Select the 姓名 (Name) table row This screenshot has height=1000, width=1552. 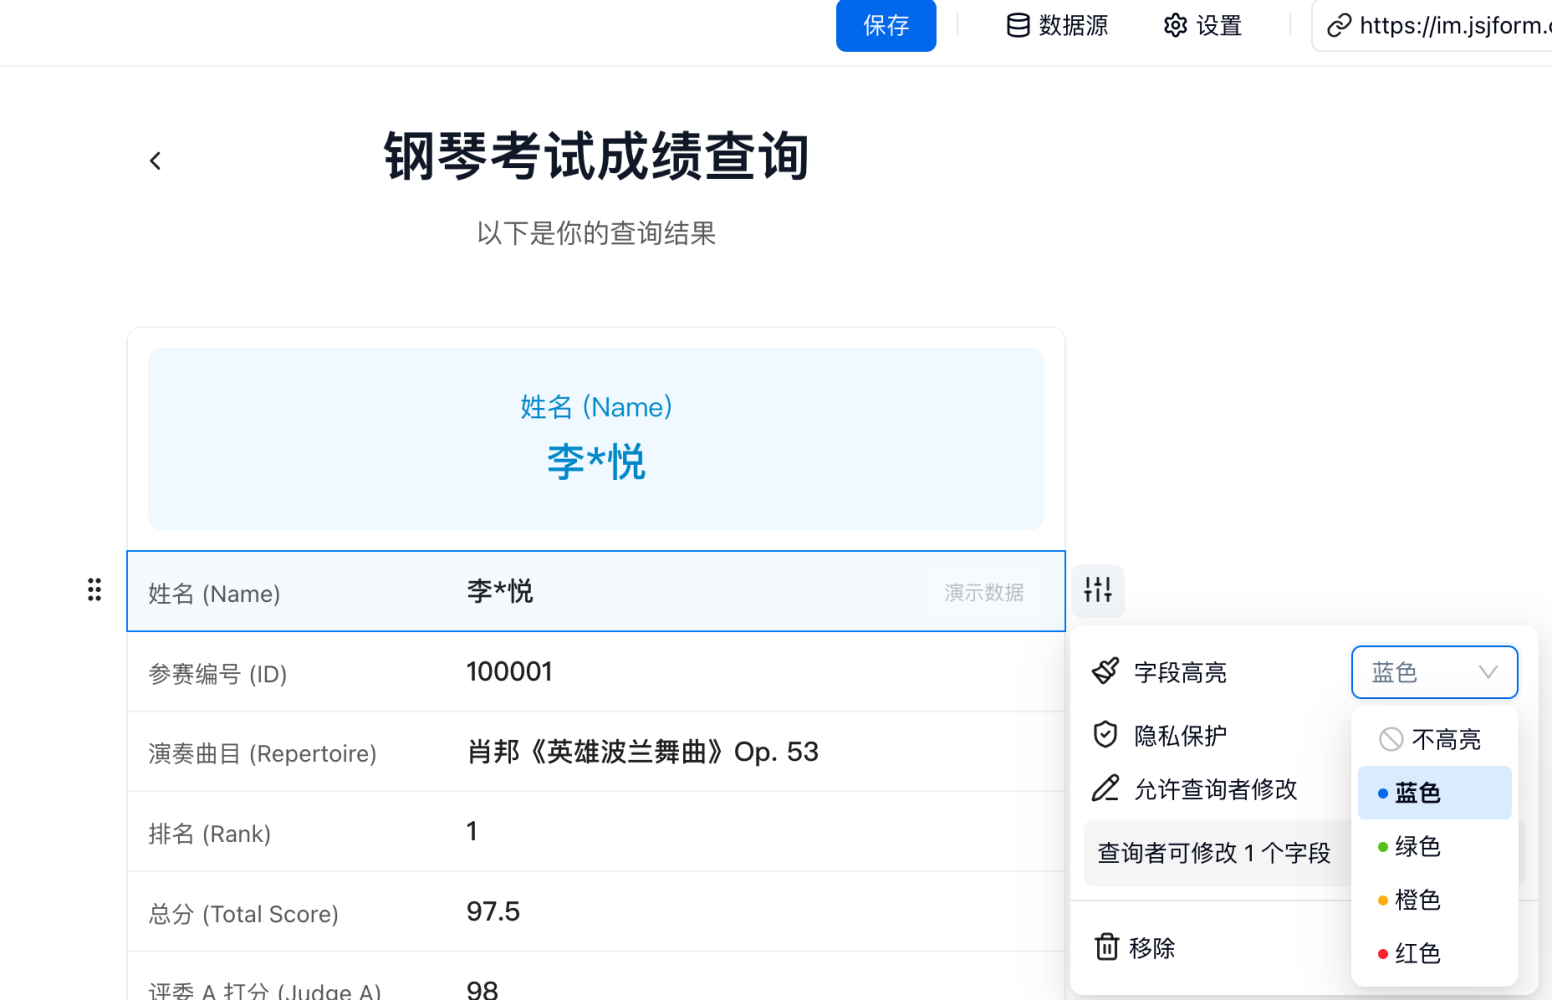coord(596,591)
